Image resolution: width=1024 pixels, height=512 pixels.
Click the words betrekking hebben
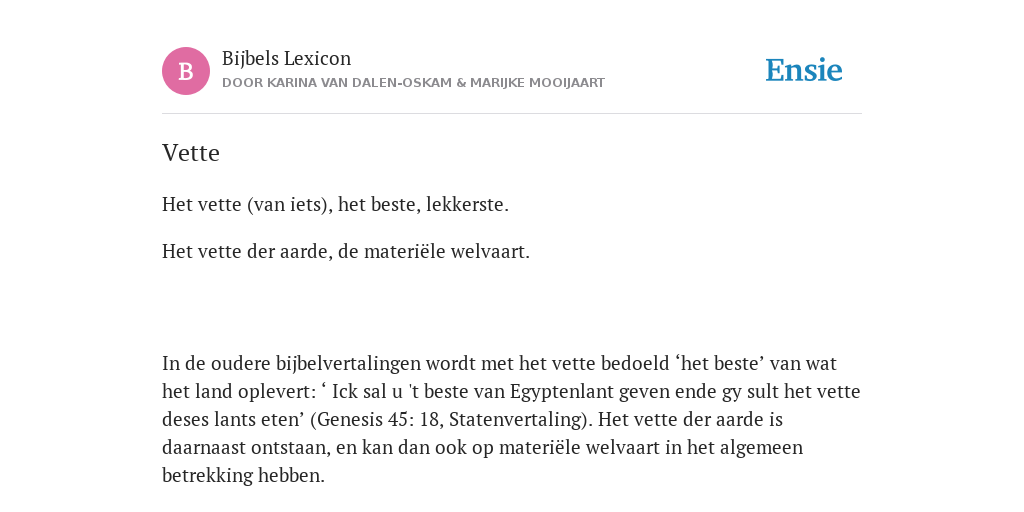pos(243,475)
